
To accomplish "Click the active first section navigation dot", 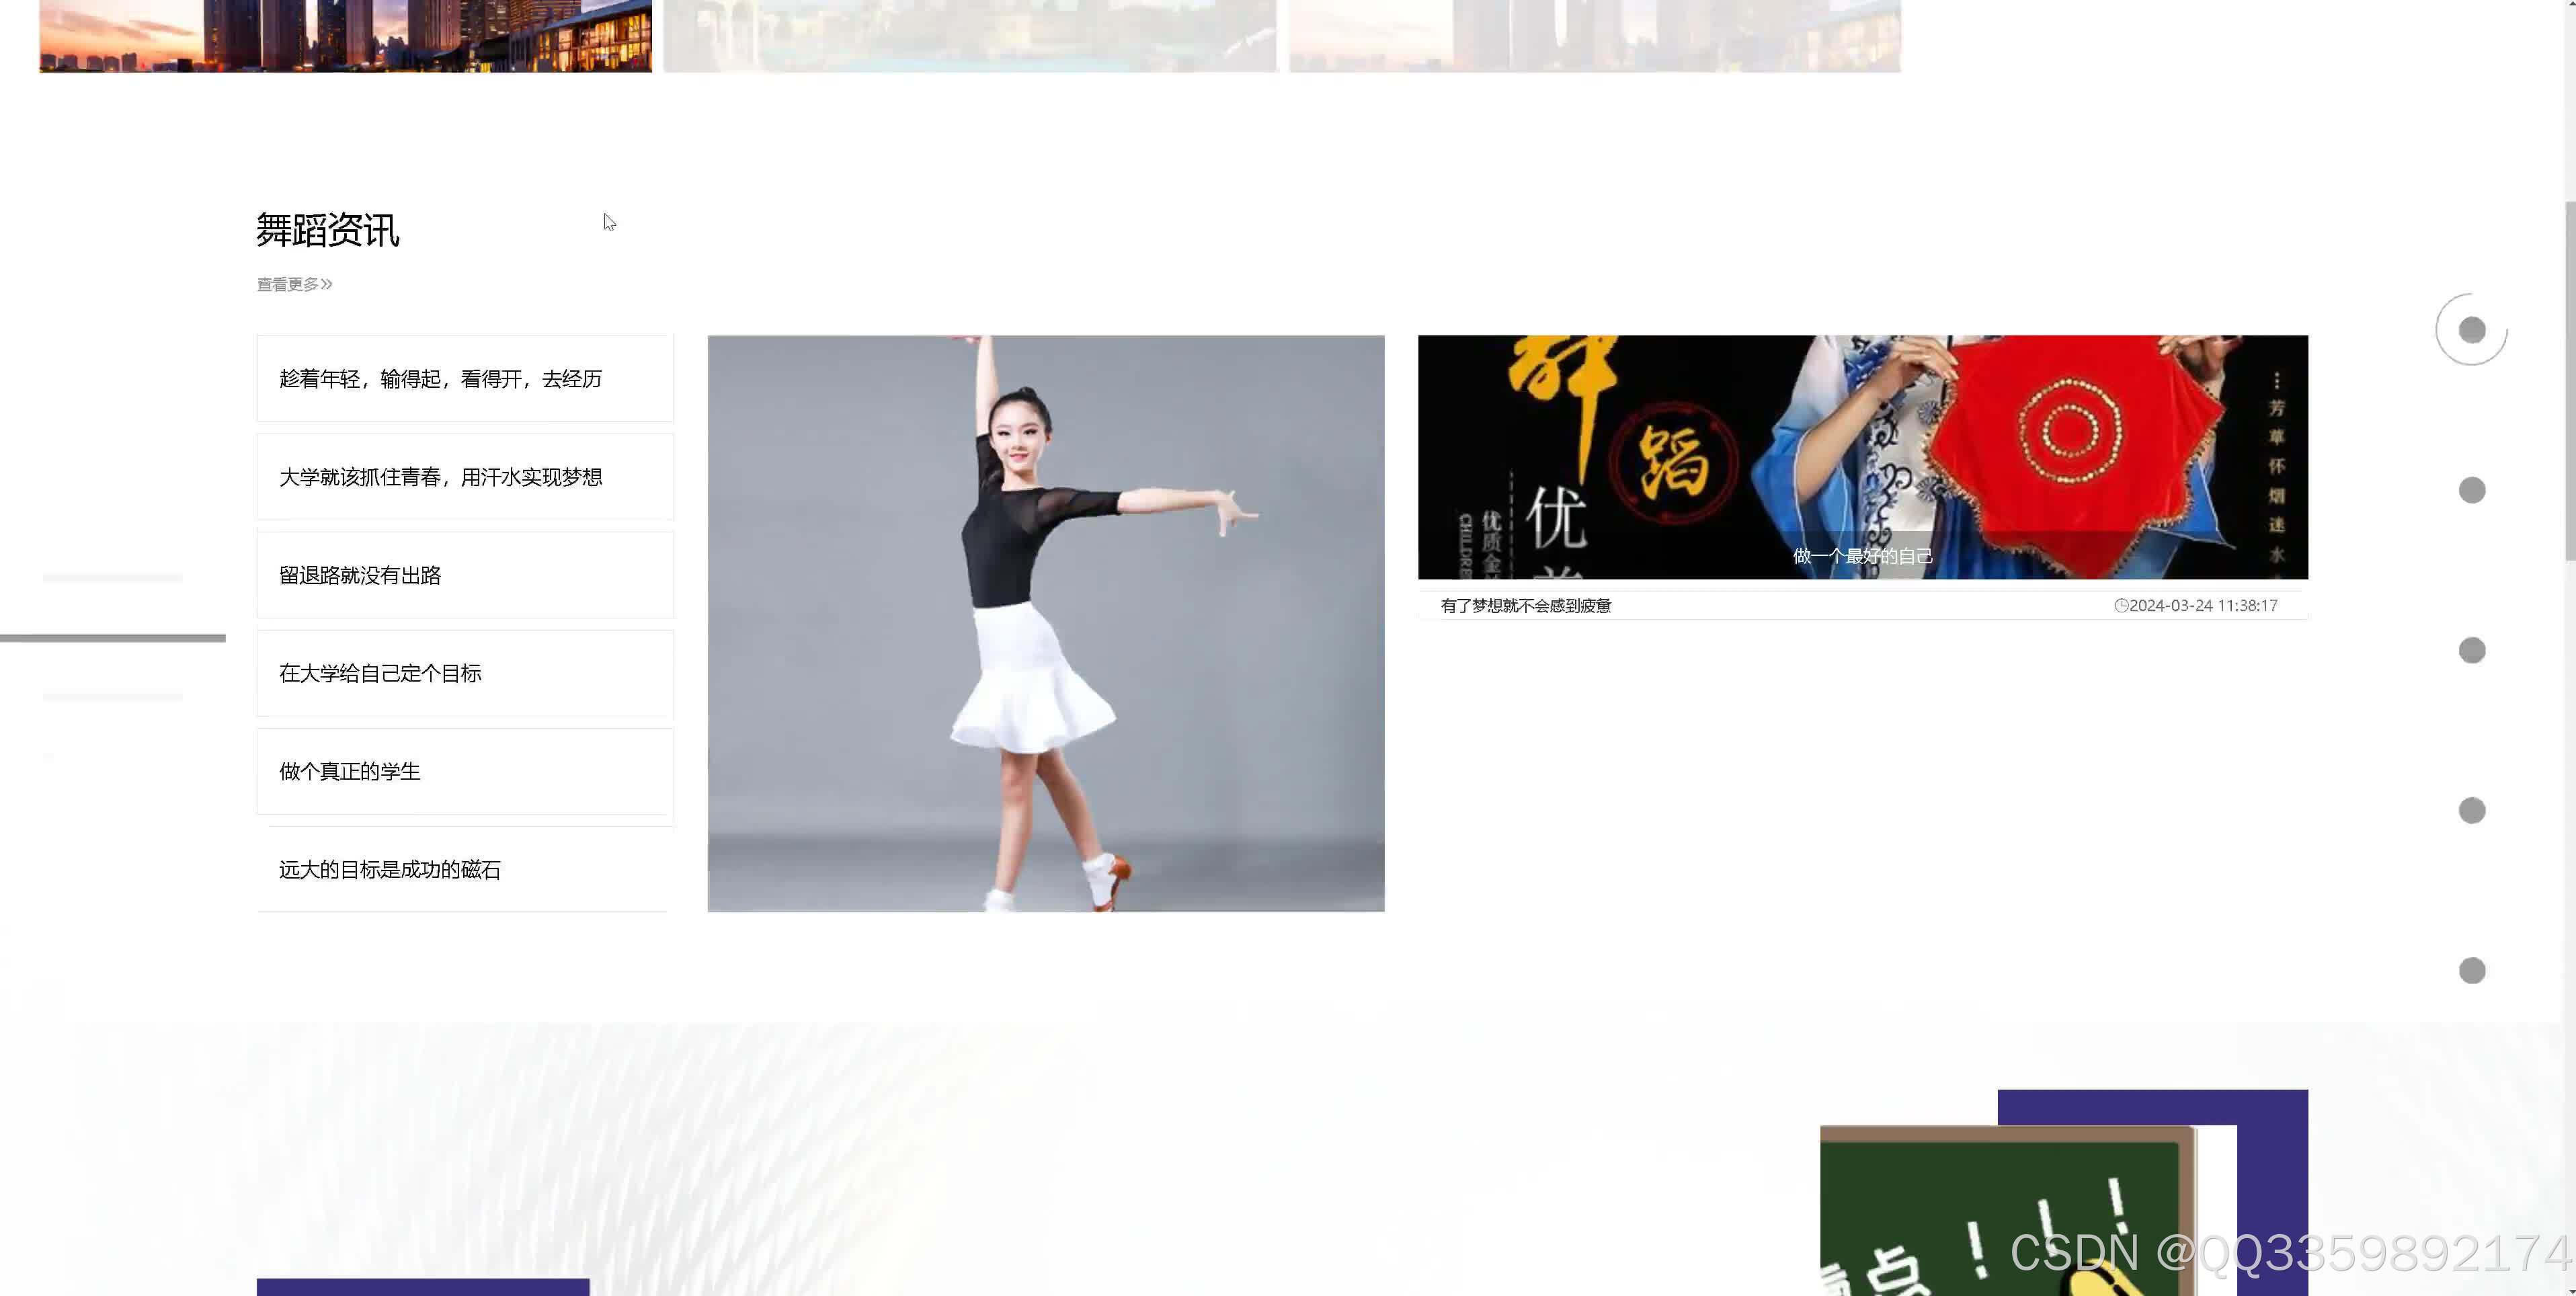I will 2471,330.
